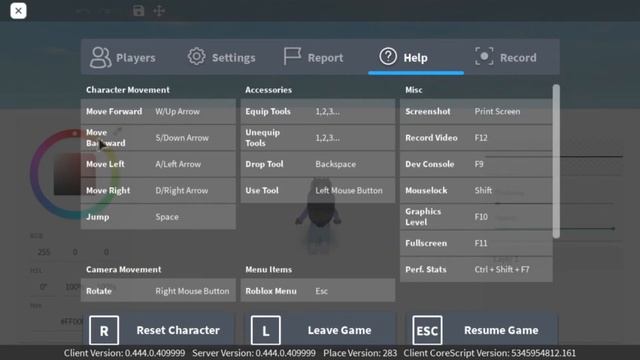Click the R key icon
Image resolution: width=640 pixels, height=360 pixels.
104,330
